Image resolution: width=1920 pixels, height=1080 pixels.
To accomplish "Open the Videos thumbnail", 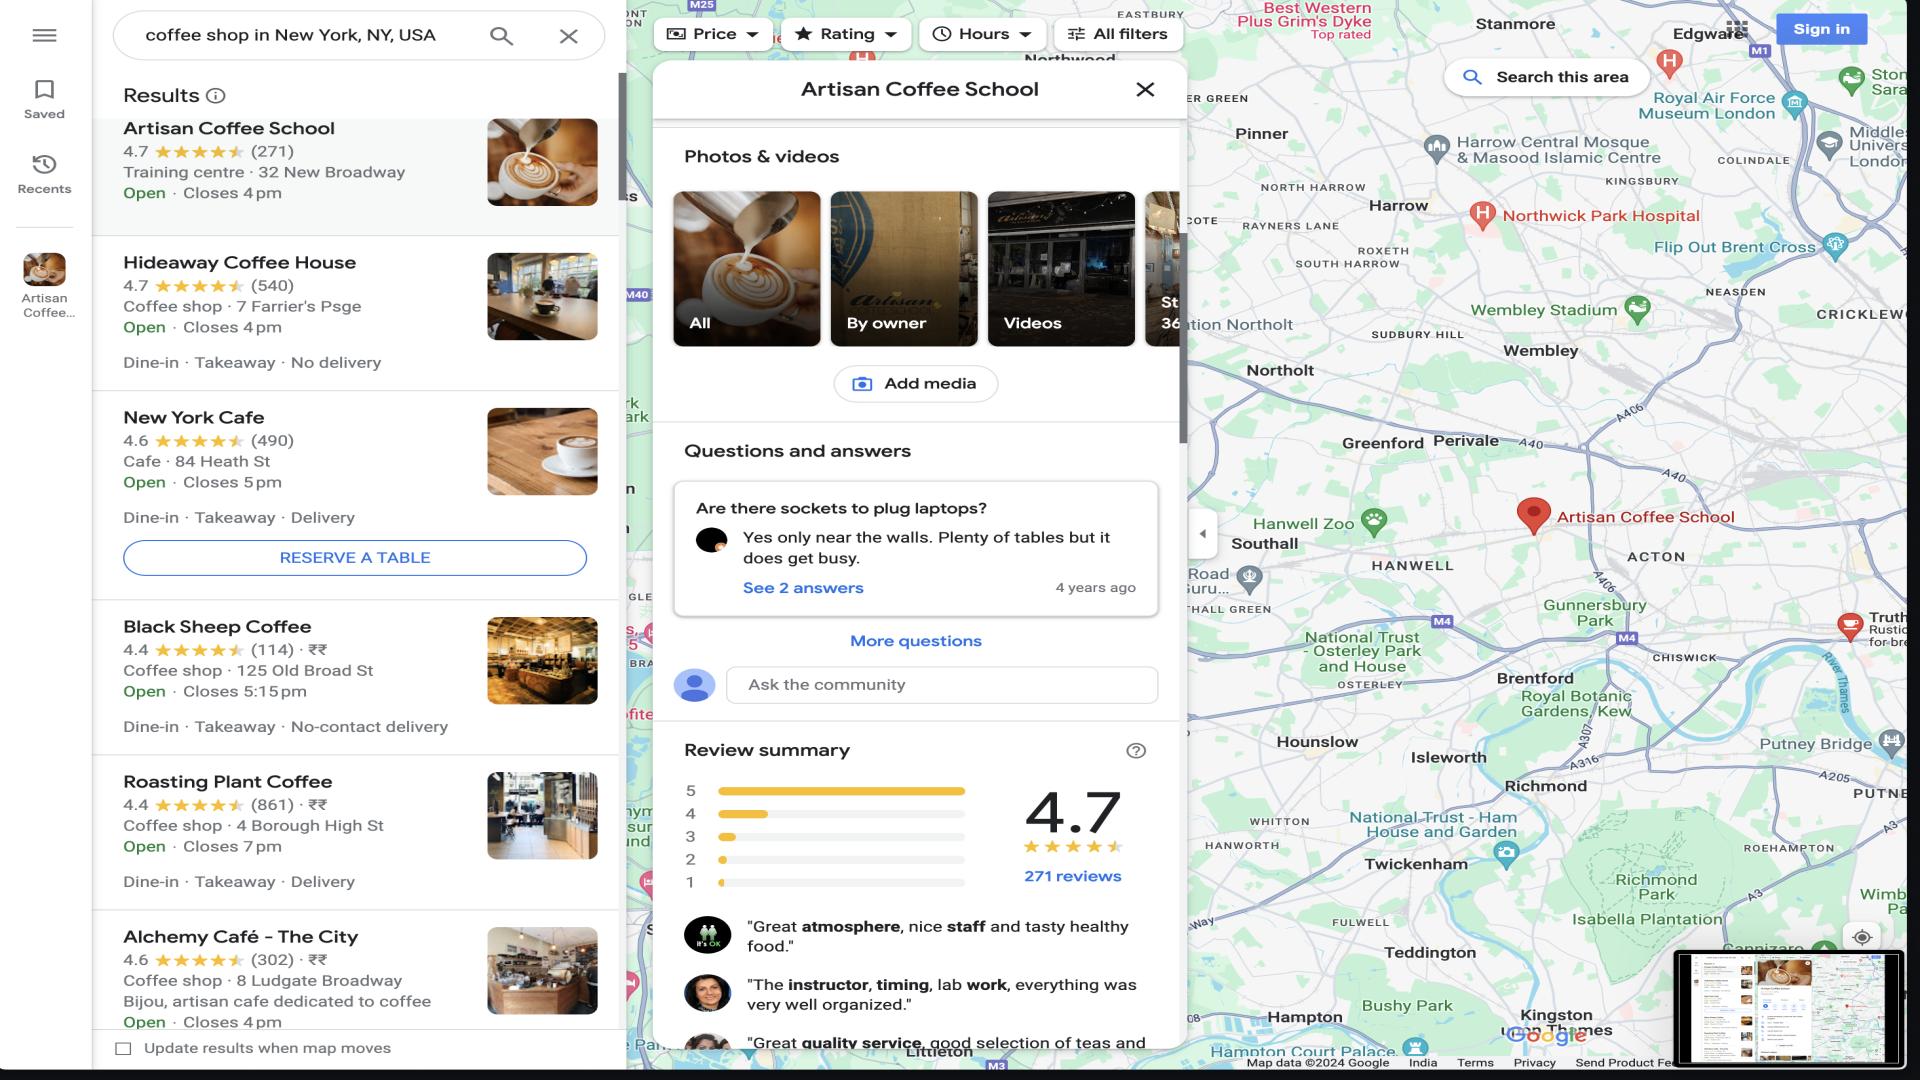I will [x=1061, y=269].
